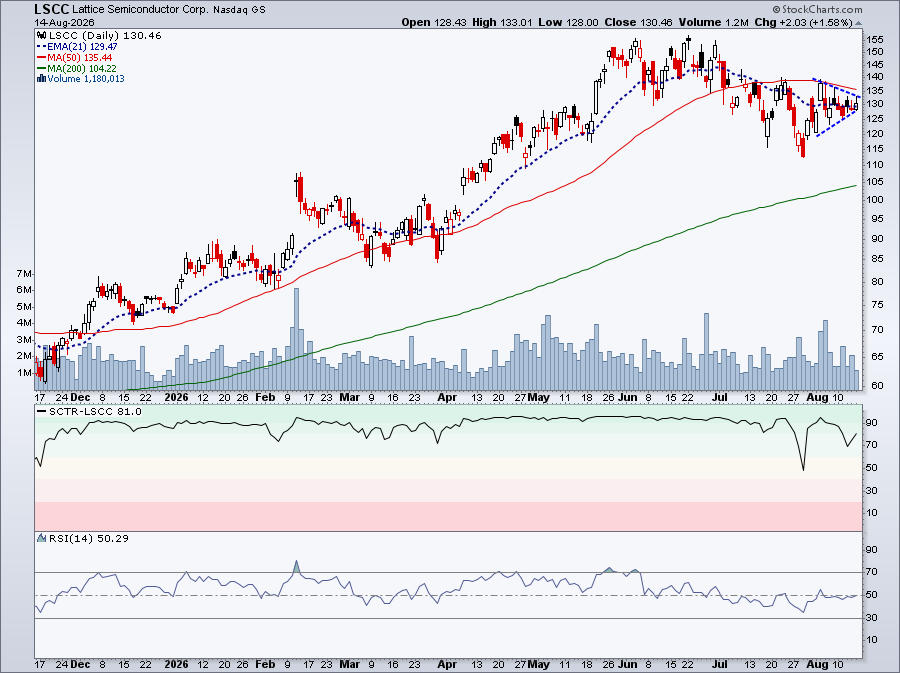This screenshot has height=673, width=900.
Task: Click the black SCTR-LSCC legend line marker
Action: coord(41,411)
